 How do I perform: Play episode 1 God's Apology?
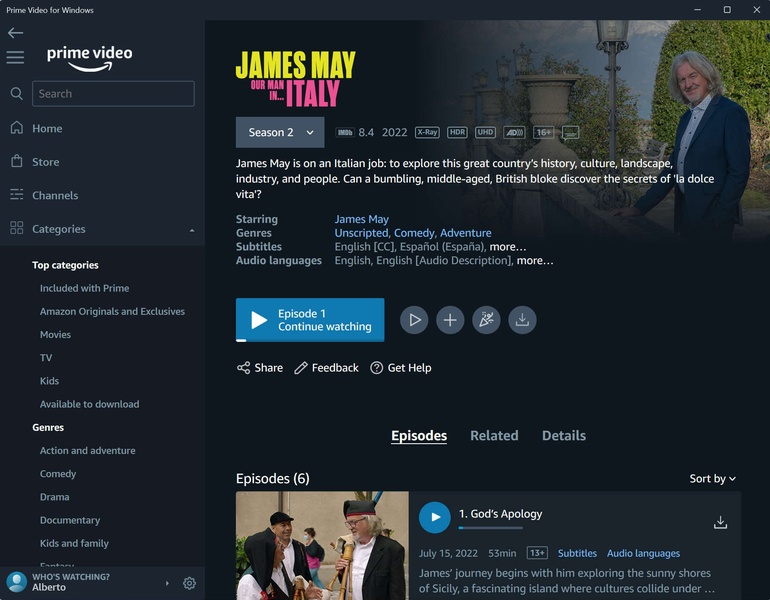[x=435, y=517]
